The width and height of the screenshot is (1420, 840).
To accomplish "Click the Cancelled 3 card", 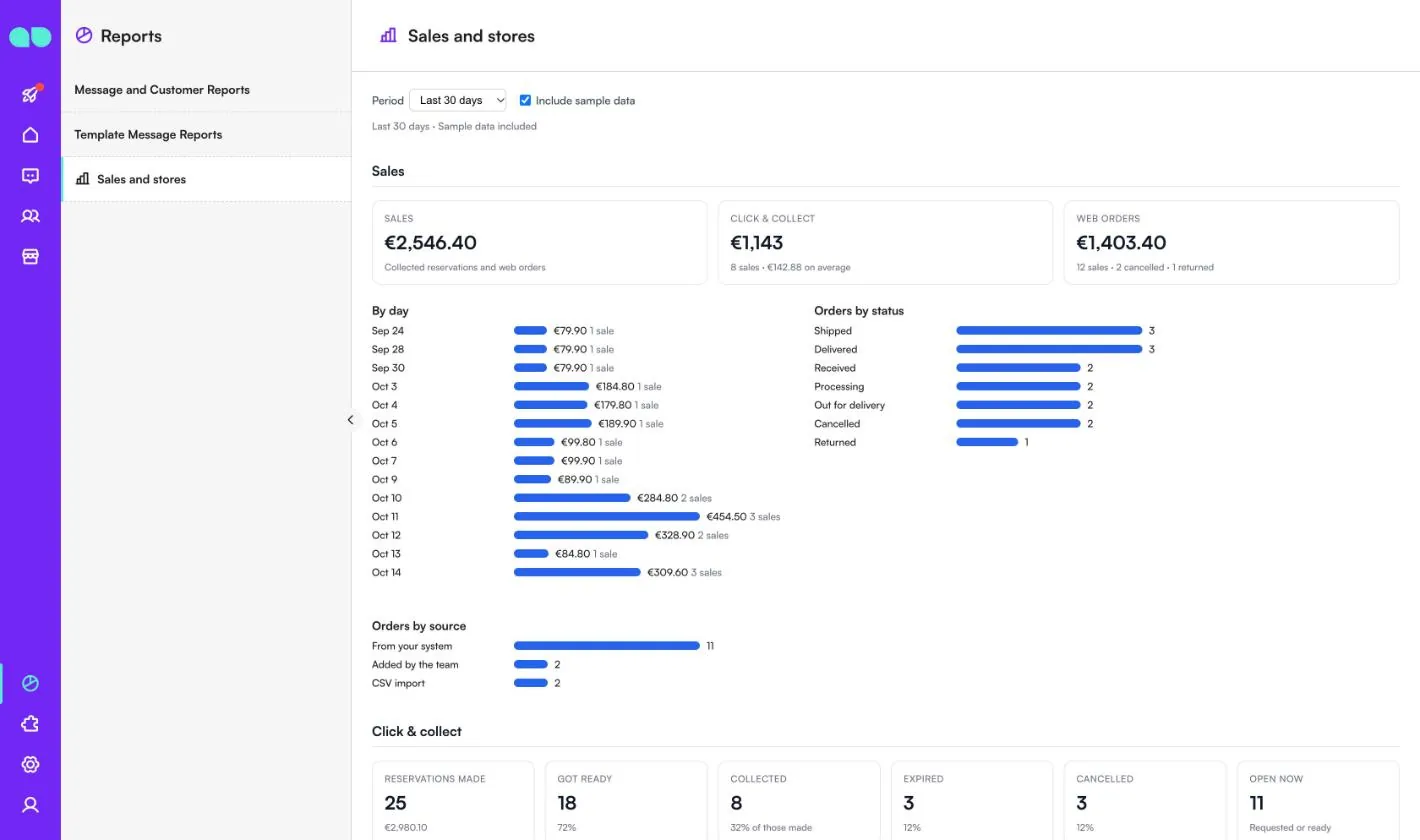I will (x=1145, y=800).
